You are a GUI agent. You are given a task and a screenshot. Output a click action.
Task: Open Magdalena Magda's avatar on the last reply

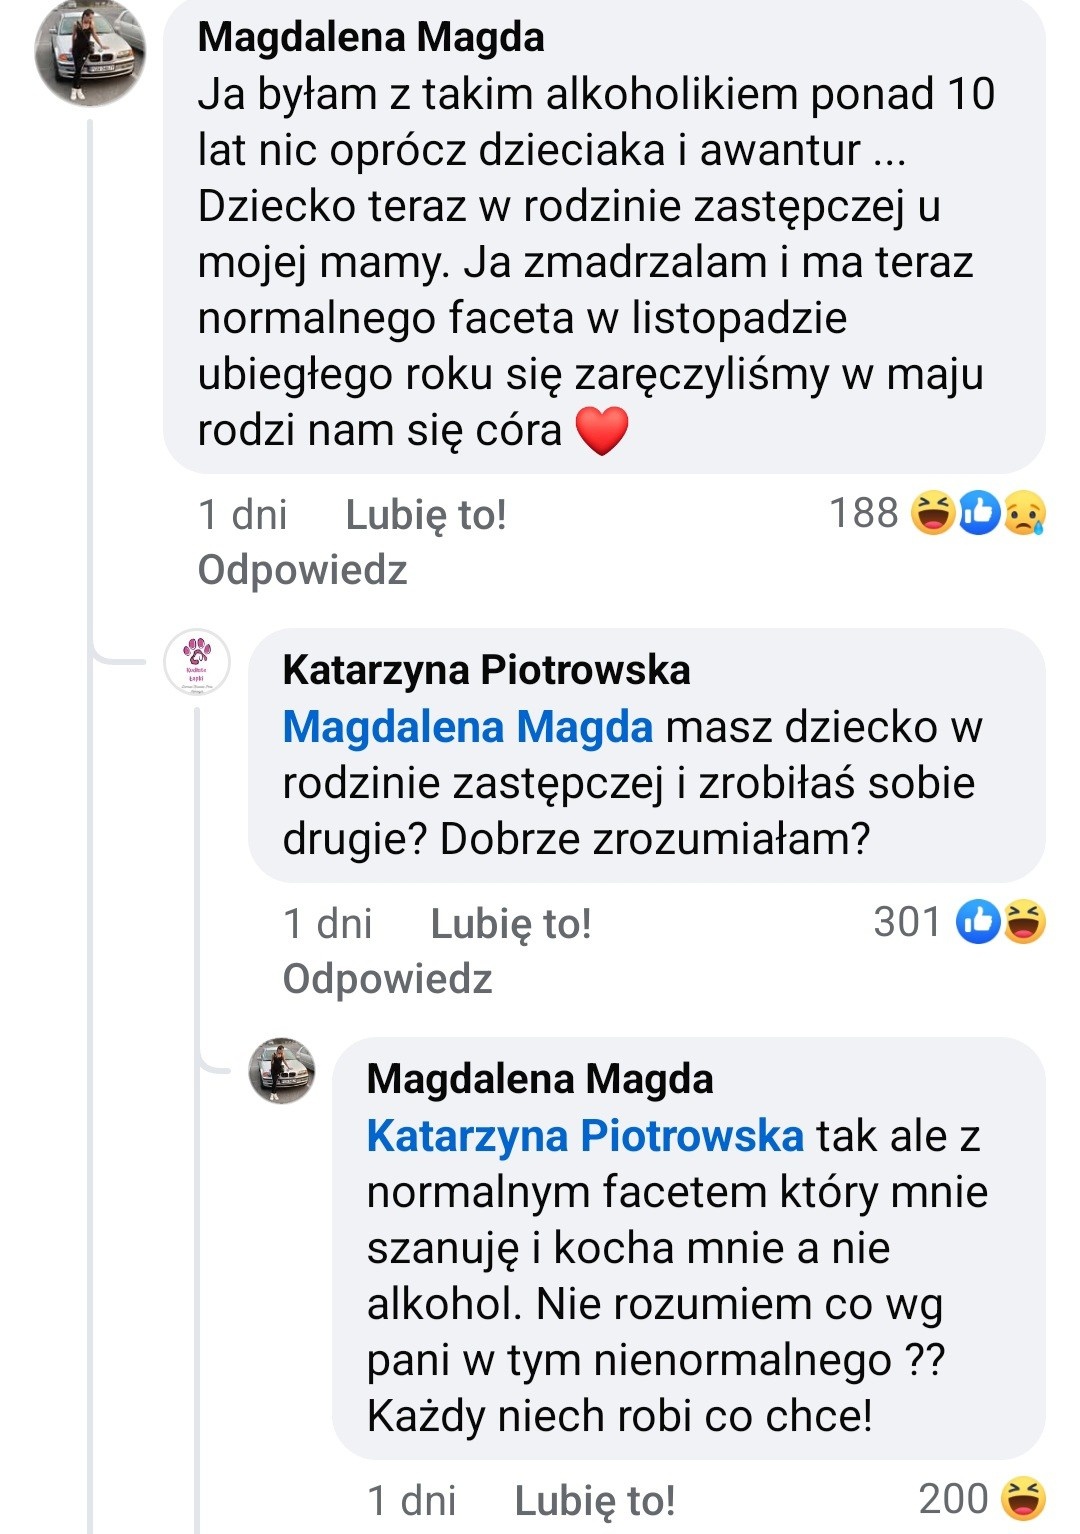(x=281, y=1070)
